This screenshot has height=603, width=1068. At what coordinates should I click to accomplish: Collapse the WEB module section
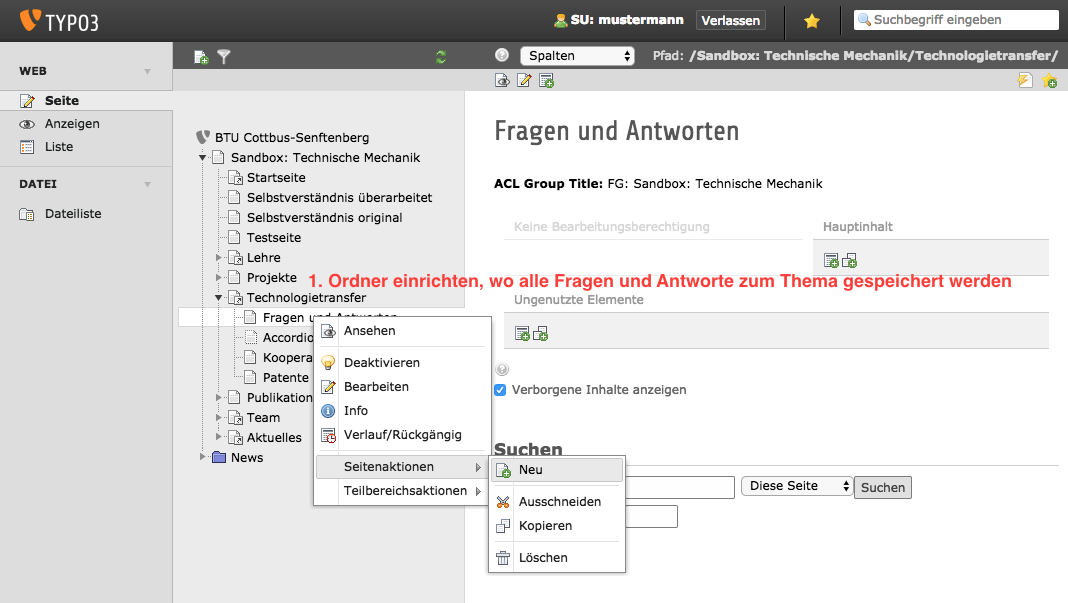point(148,72)
